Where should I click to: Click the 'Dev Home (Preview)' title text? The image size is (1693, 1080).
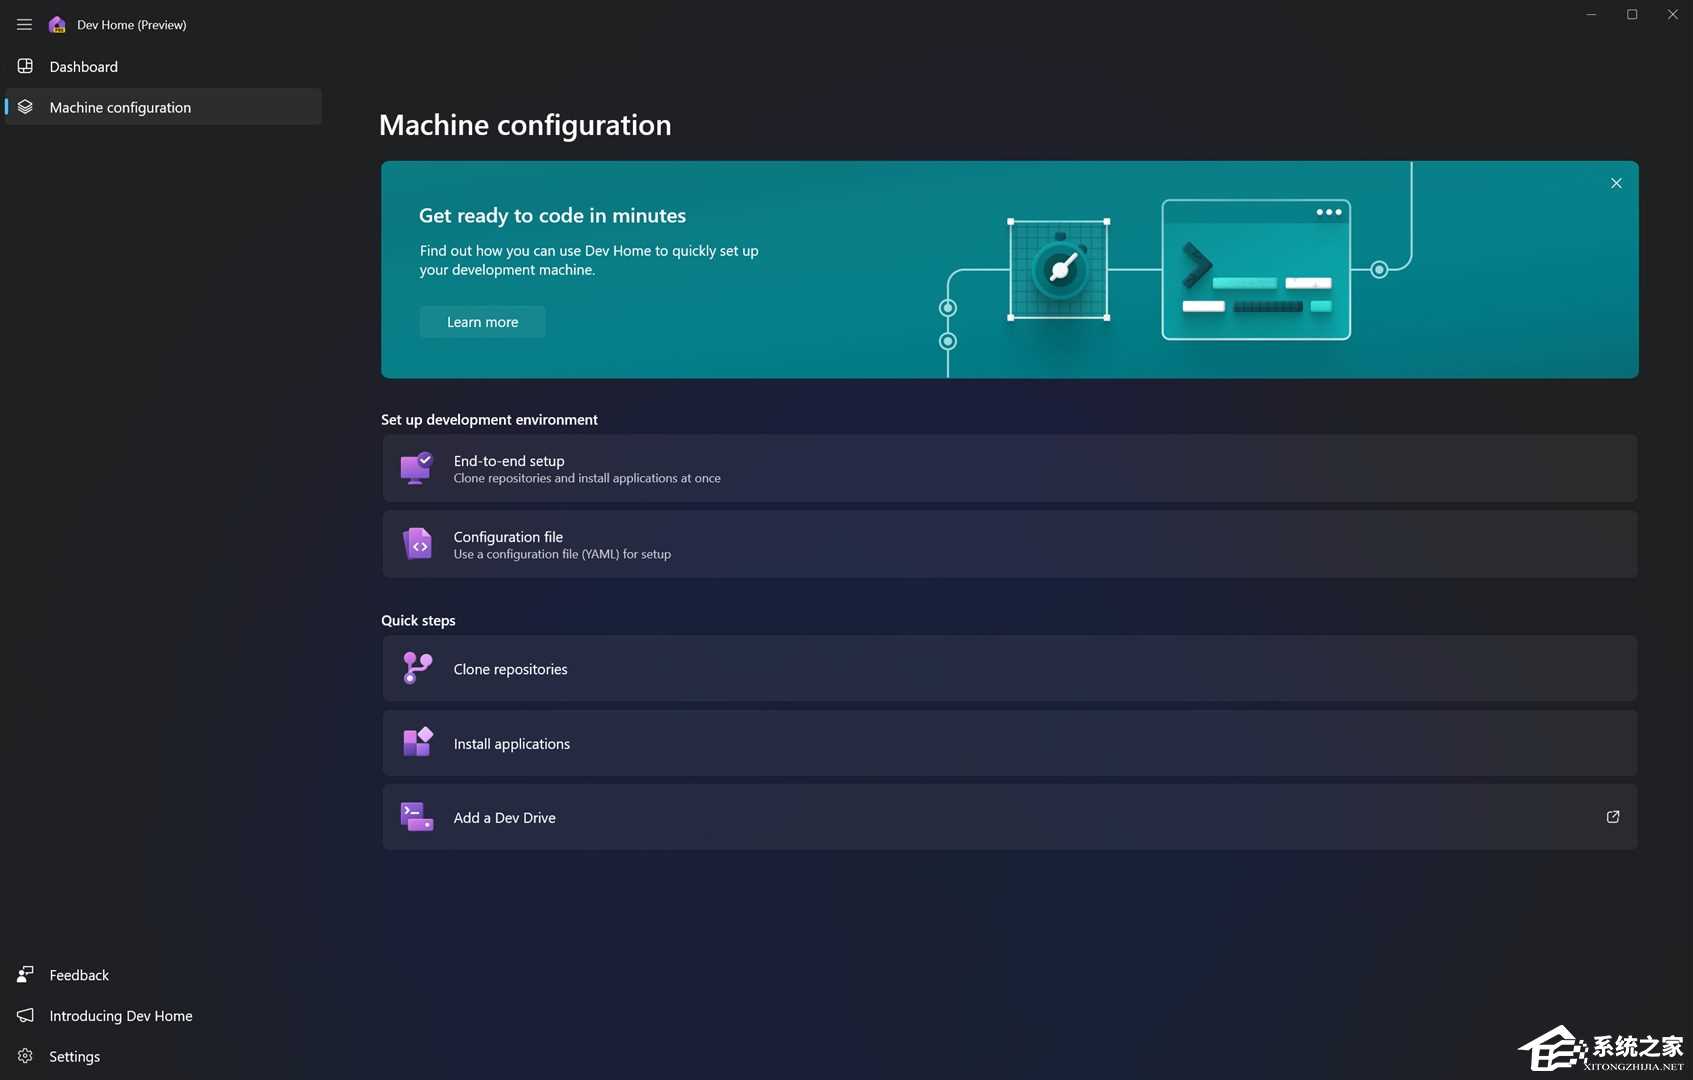(x=132, y=24)
